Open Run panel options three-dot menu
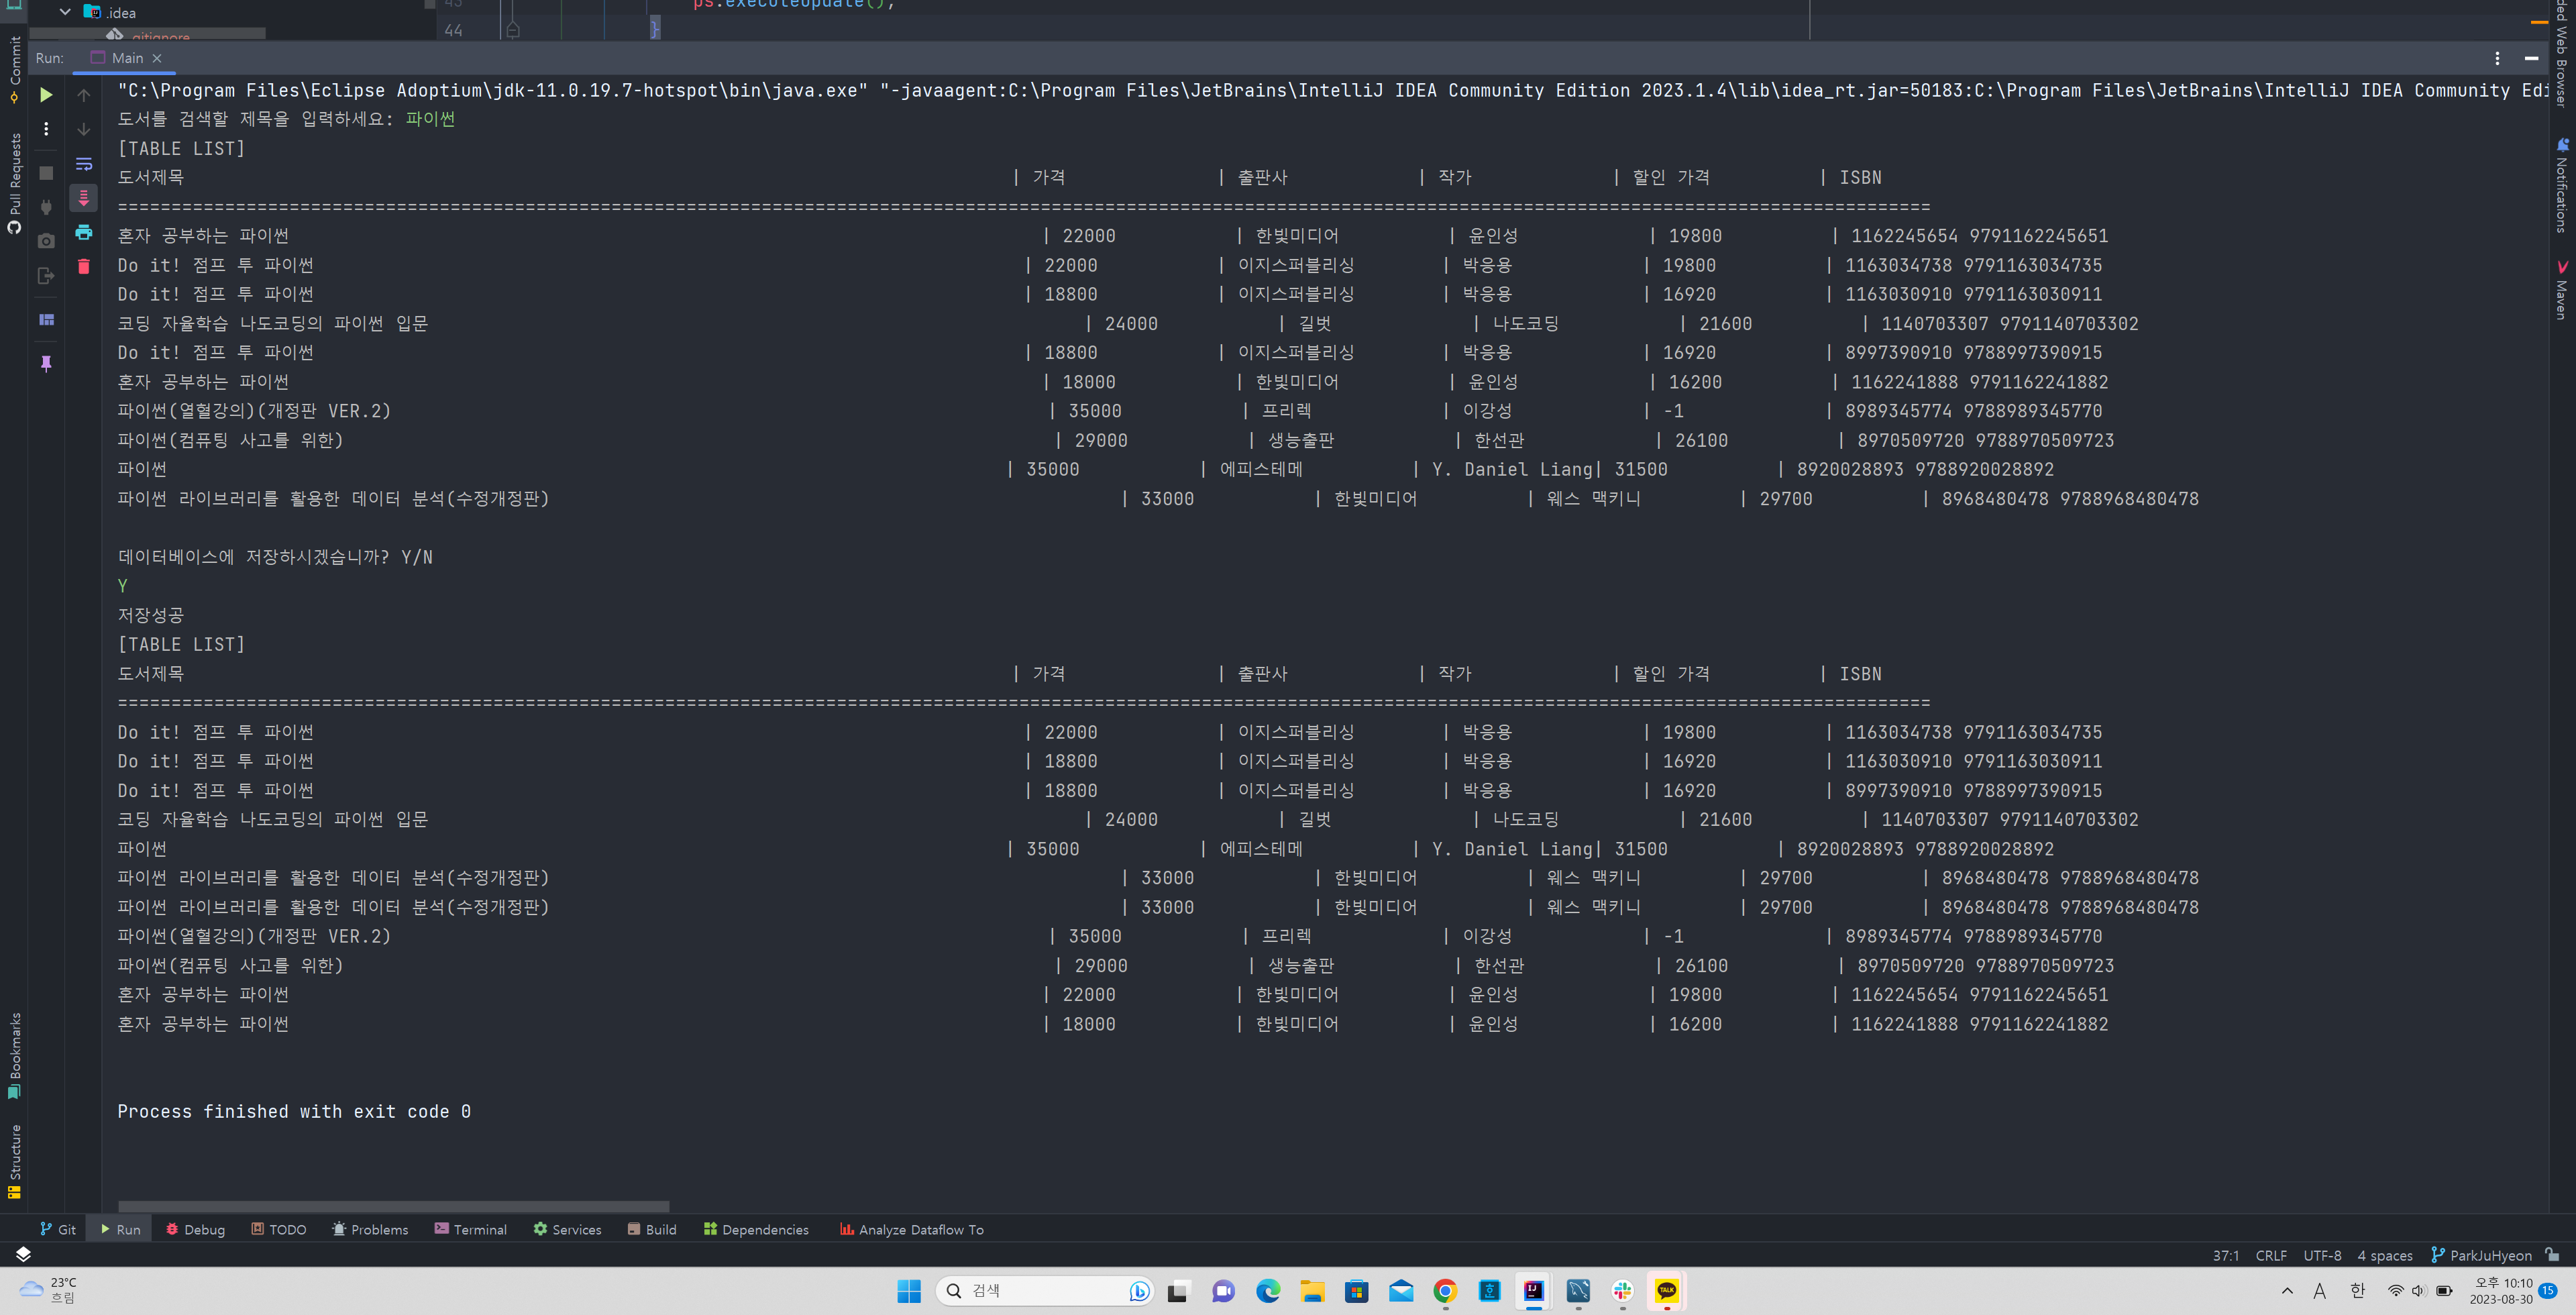The image size is (2576, 1315). pos(2496,58)
